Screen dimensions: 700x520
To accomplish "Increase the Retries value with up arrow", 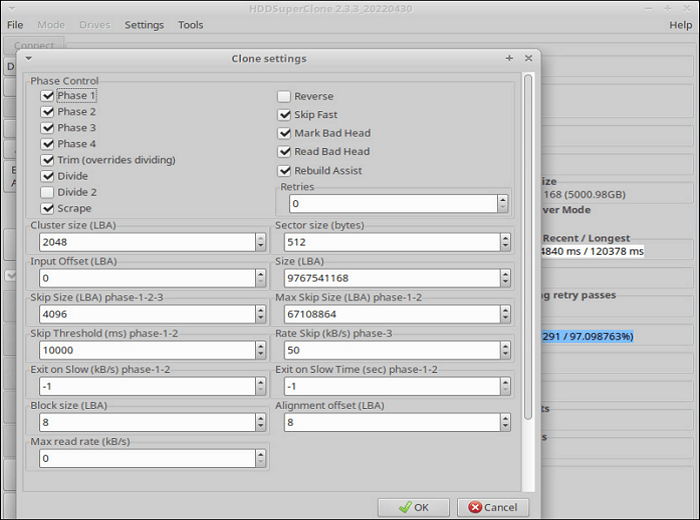I will point(502,199).
